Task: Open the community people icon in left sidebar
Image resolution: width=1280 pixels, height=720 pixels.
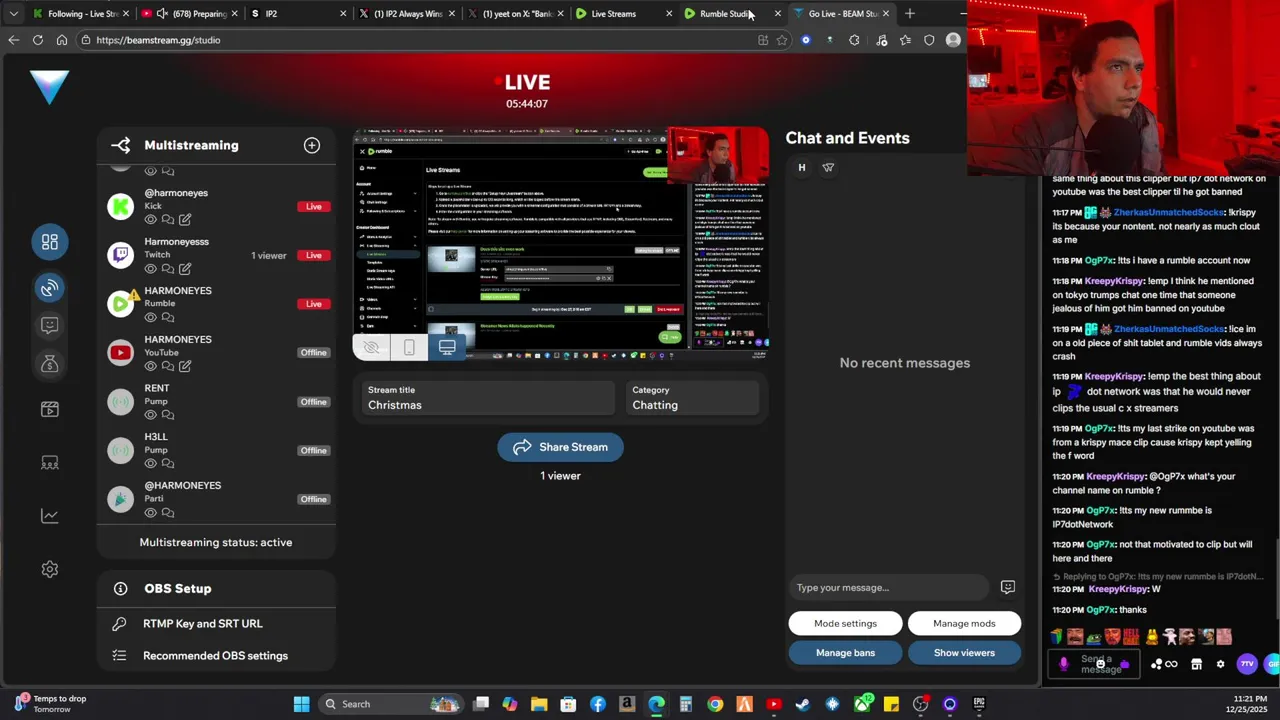Action: point(49,462)
